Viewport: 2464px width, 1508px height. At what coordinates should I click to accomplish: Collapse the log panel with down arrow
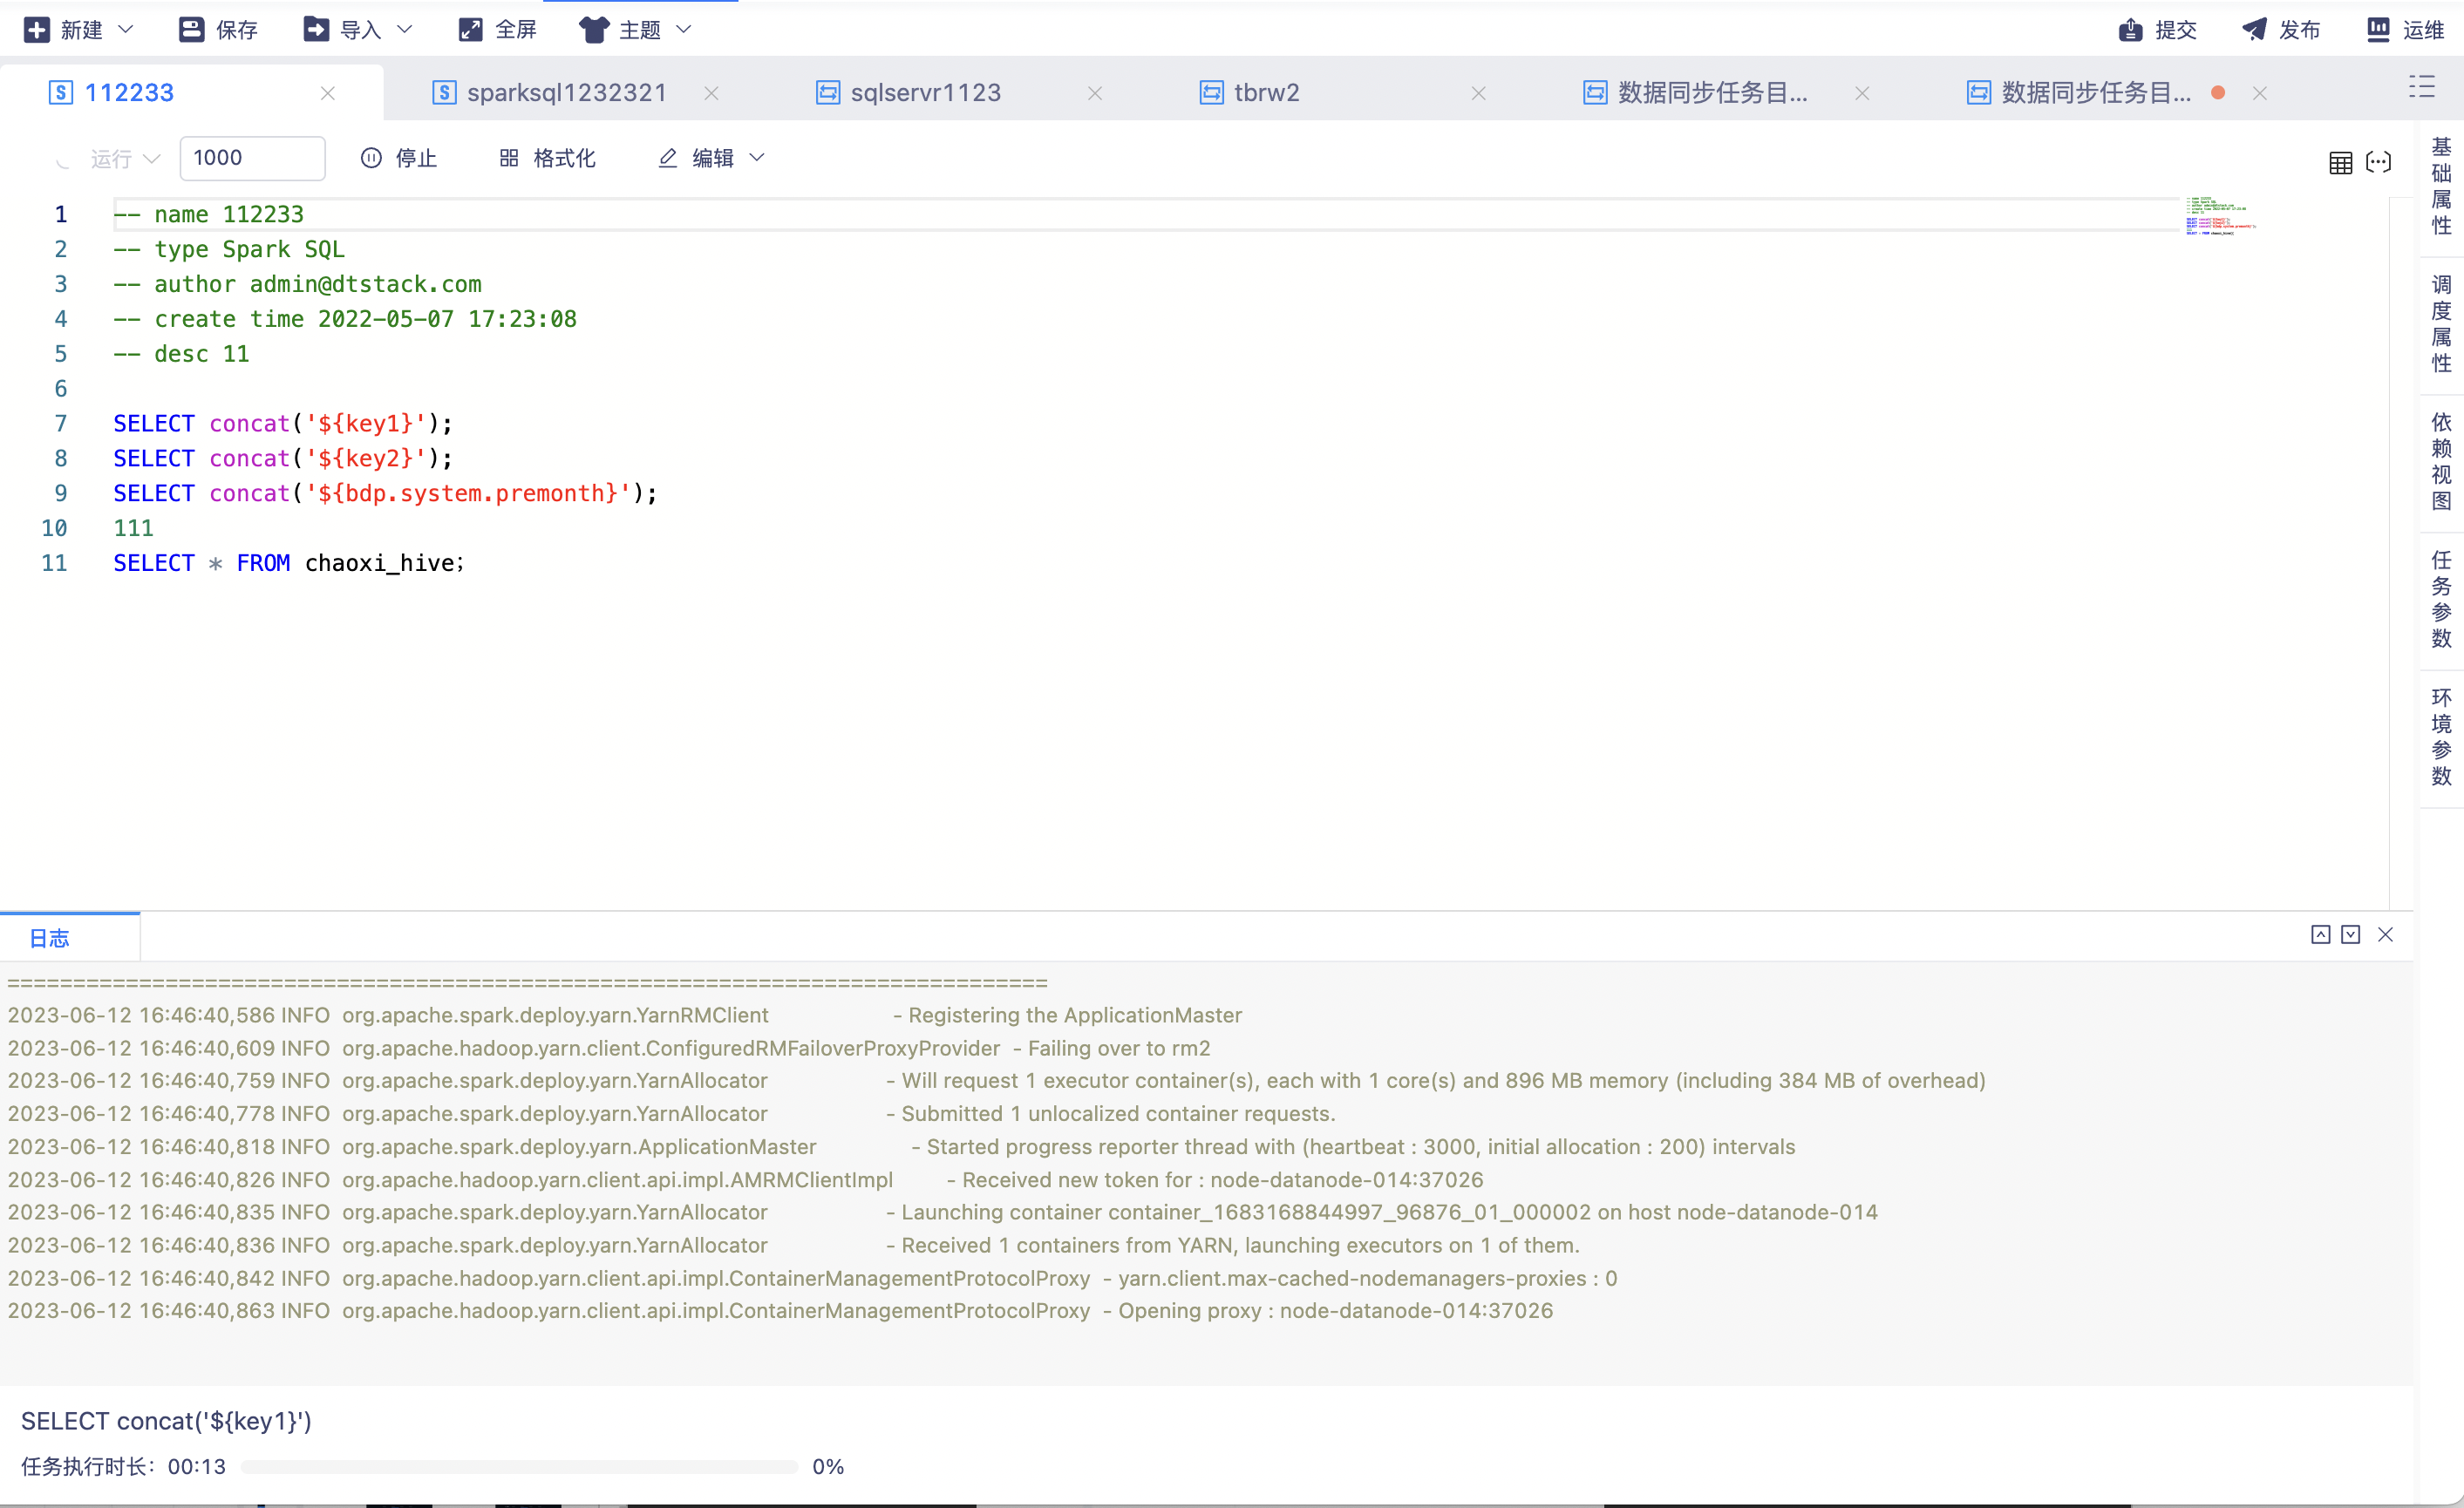pyautogui.click(x=2350, y=934)
